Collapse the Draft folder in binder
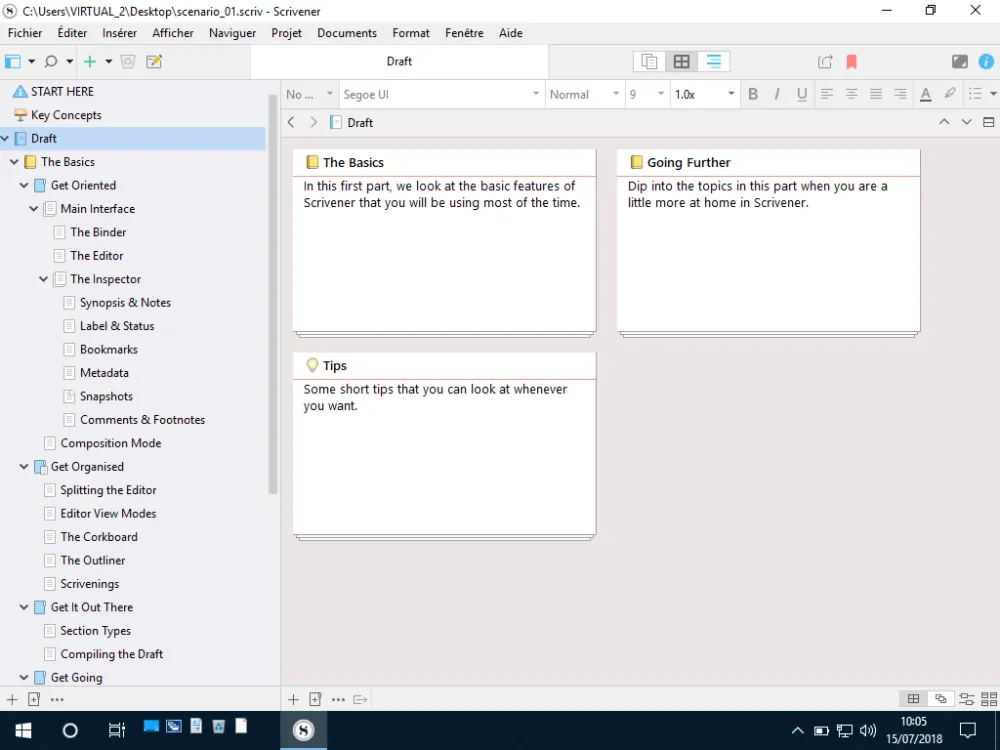The width and height of the screenshot is (1000, 750). 5,138
